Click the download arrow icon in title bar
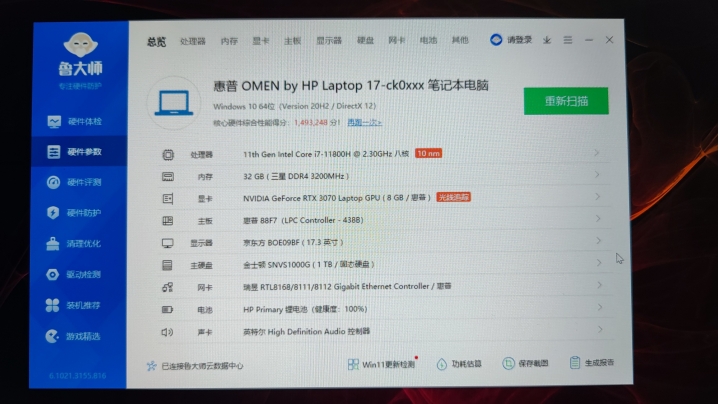 pyautogui.click(x=546, y=40)
